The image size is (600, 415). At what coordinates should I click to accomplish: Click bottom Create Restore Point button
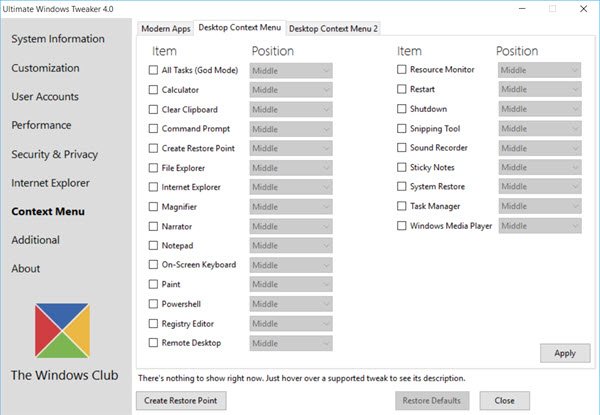[x=181, y=400]
